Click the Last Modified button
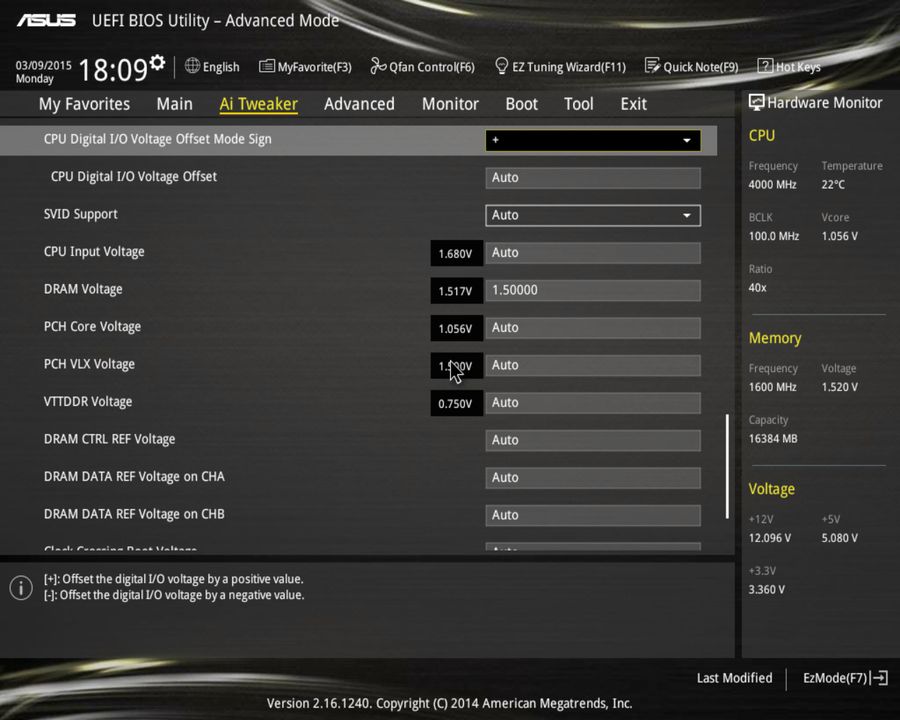The height and width of the screenshot is (720, 900). 734,677
